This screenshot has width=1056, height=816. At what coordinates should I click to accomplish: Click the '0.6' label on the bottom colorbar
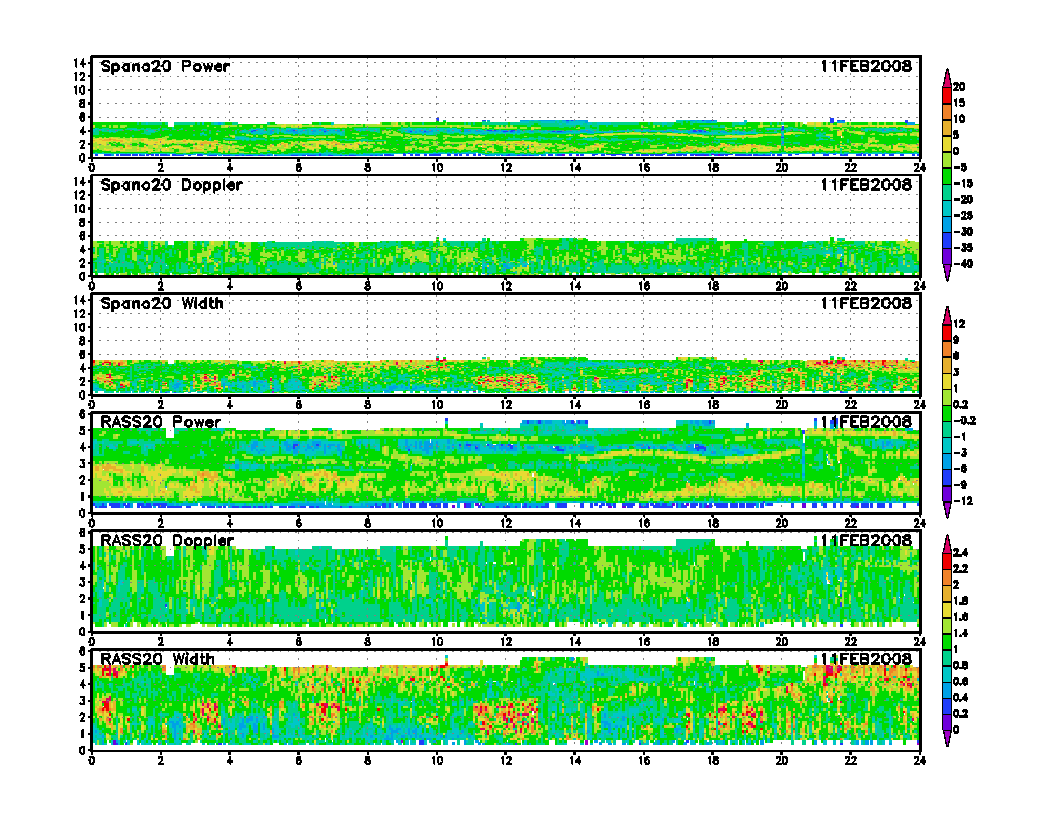tap(960, 681)
